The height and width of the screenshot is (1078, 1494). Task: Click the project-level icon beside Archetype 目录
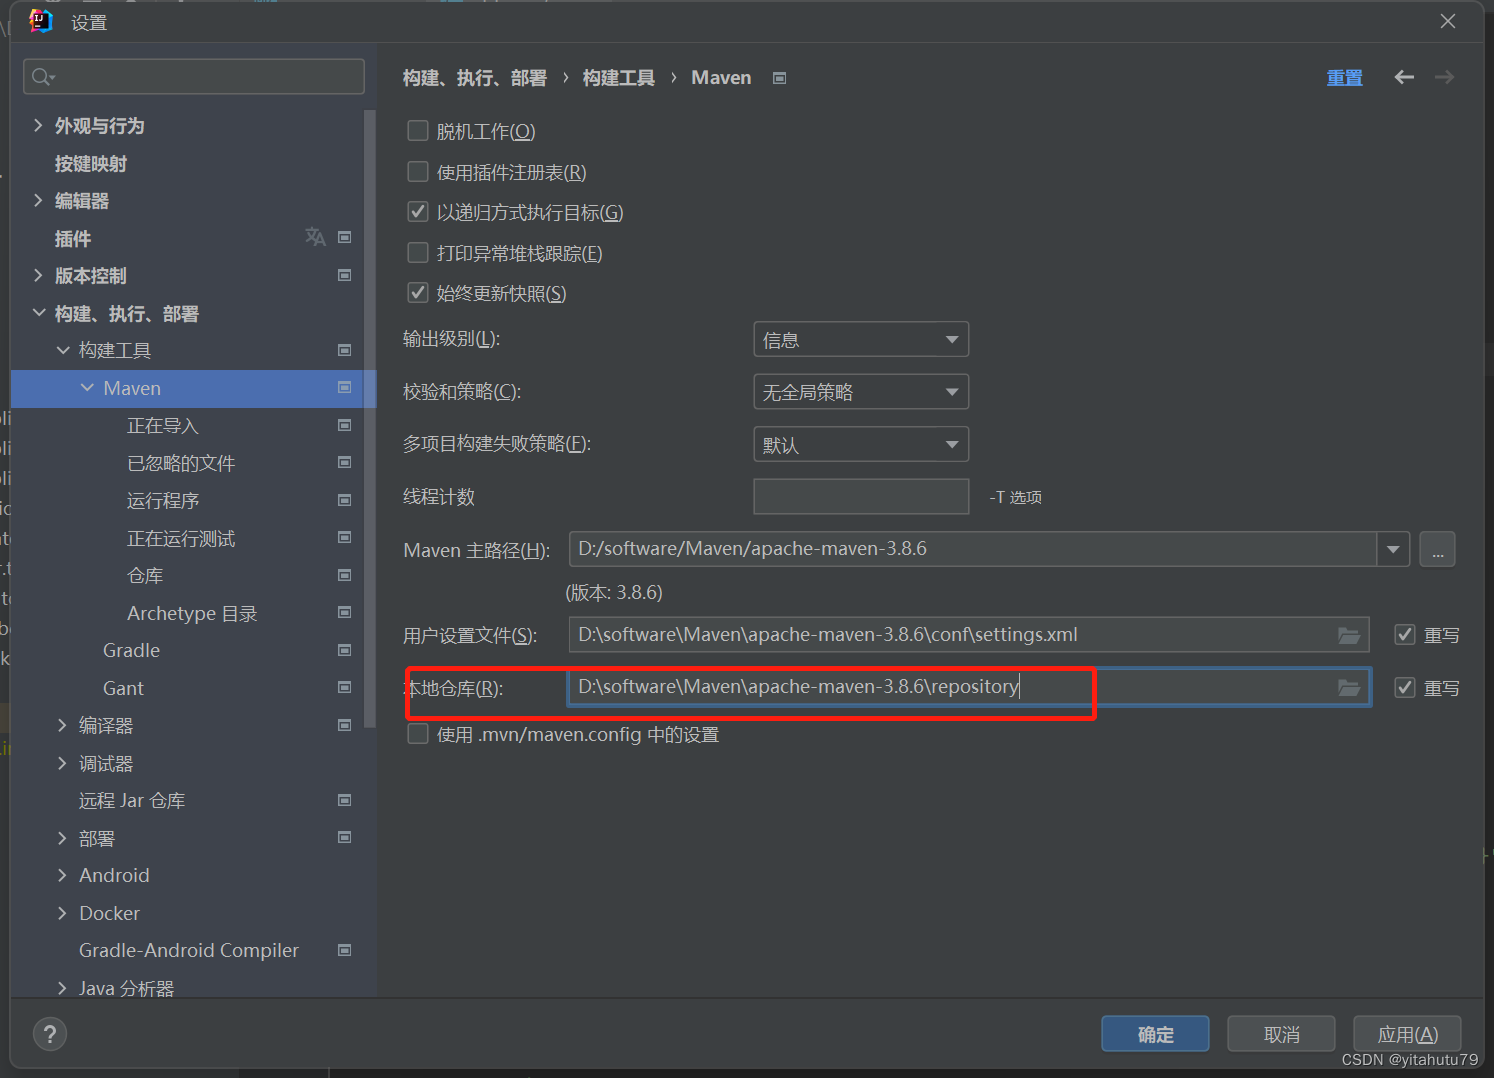tap(345, 612)
